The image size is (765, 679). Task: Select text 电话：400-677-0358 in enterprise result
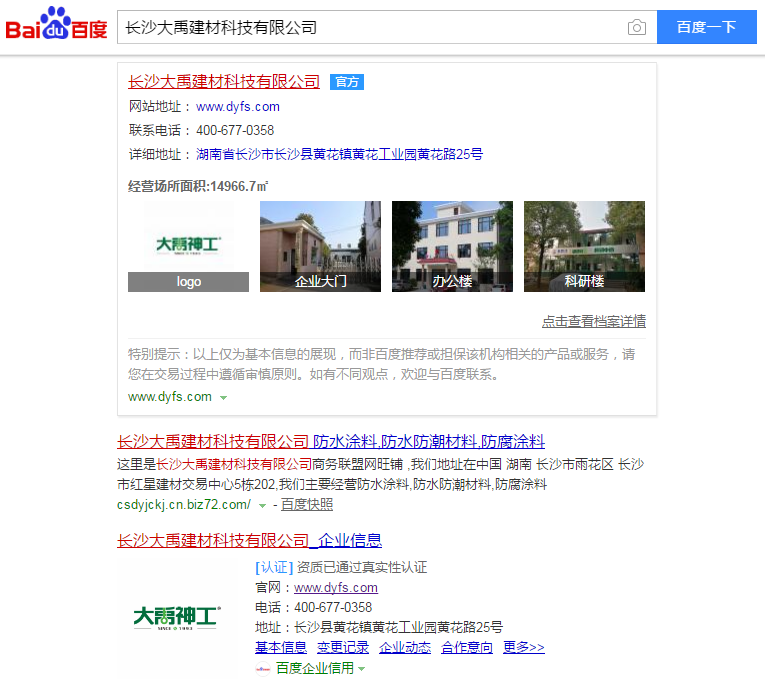tap(313, 608)
